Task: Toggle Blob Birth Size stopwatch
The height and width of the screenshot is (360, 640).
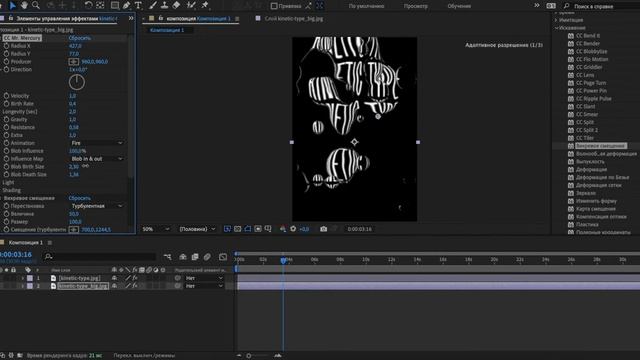Action: click(6, 167)
